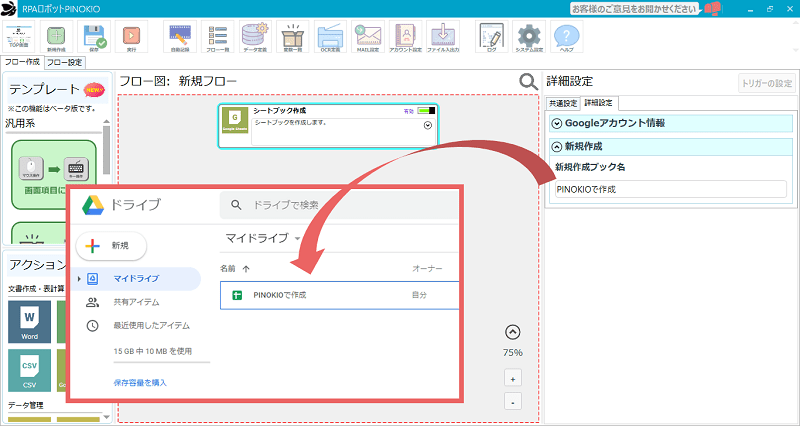Click the 新規作成 green plus icon
The height and width of the screenshot is (426, 800).
56,37
